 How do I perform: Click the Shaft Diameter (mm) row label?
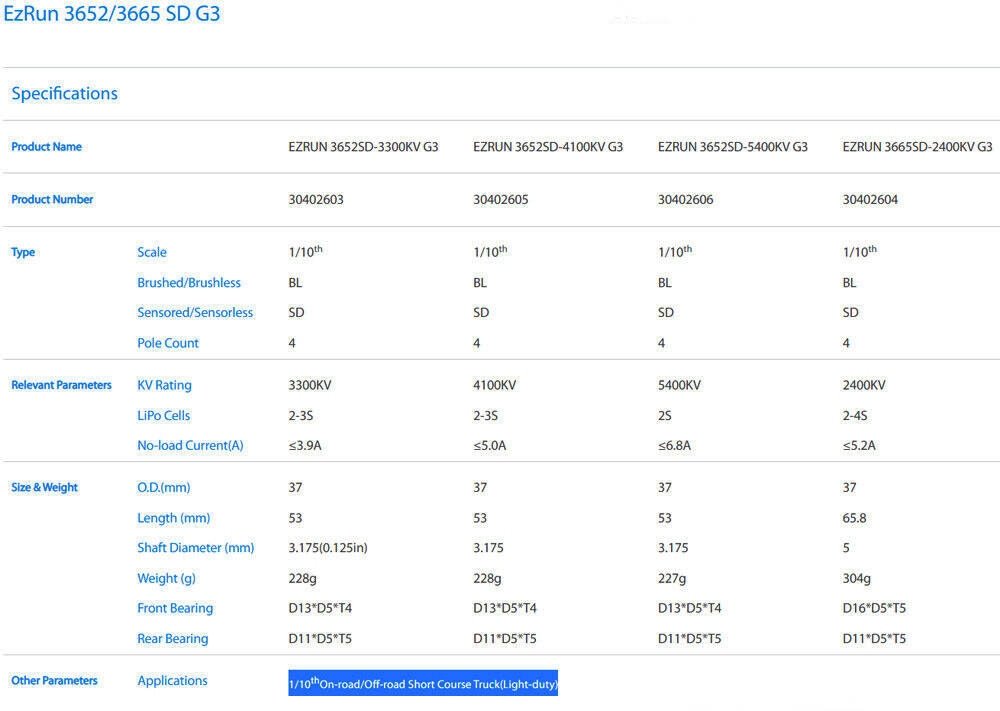[x=195, y=548]
